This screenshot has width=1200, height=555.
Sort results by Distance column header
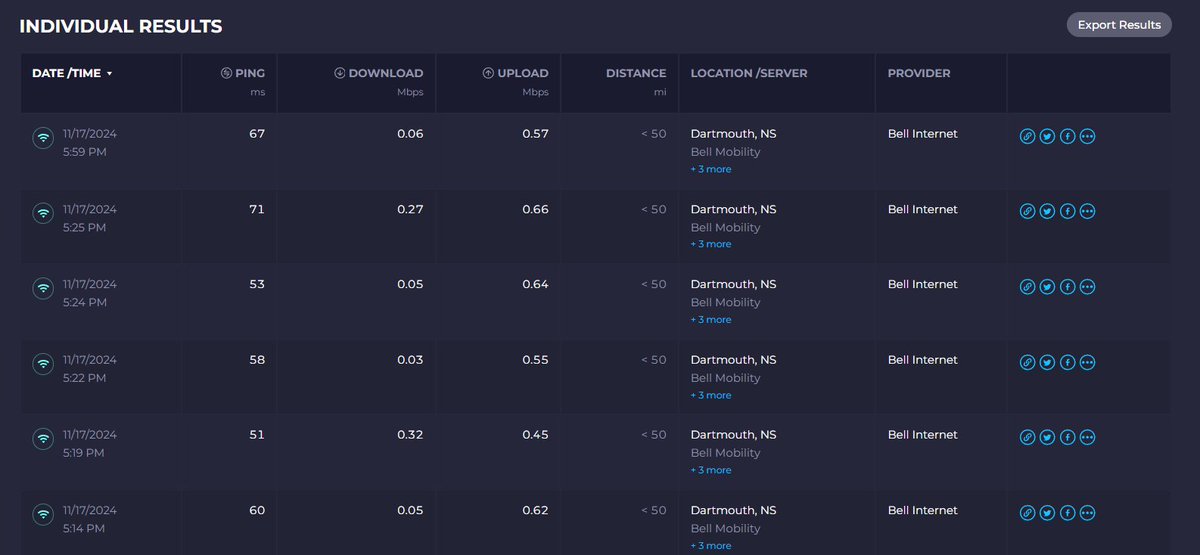[x=636, y=73]
